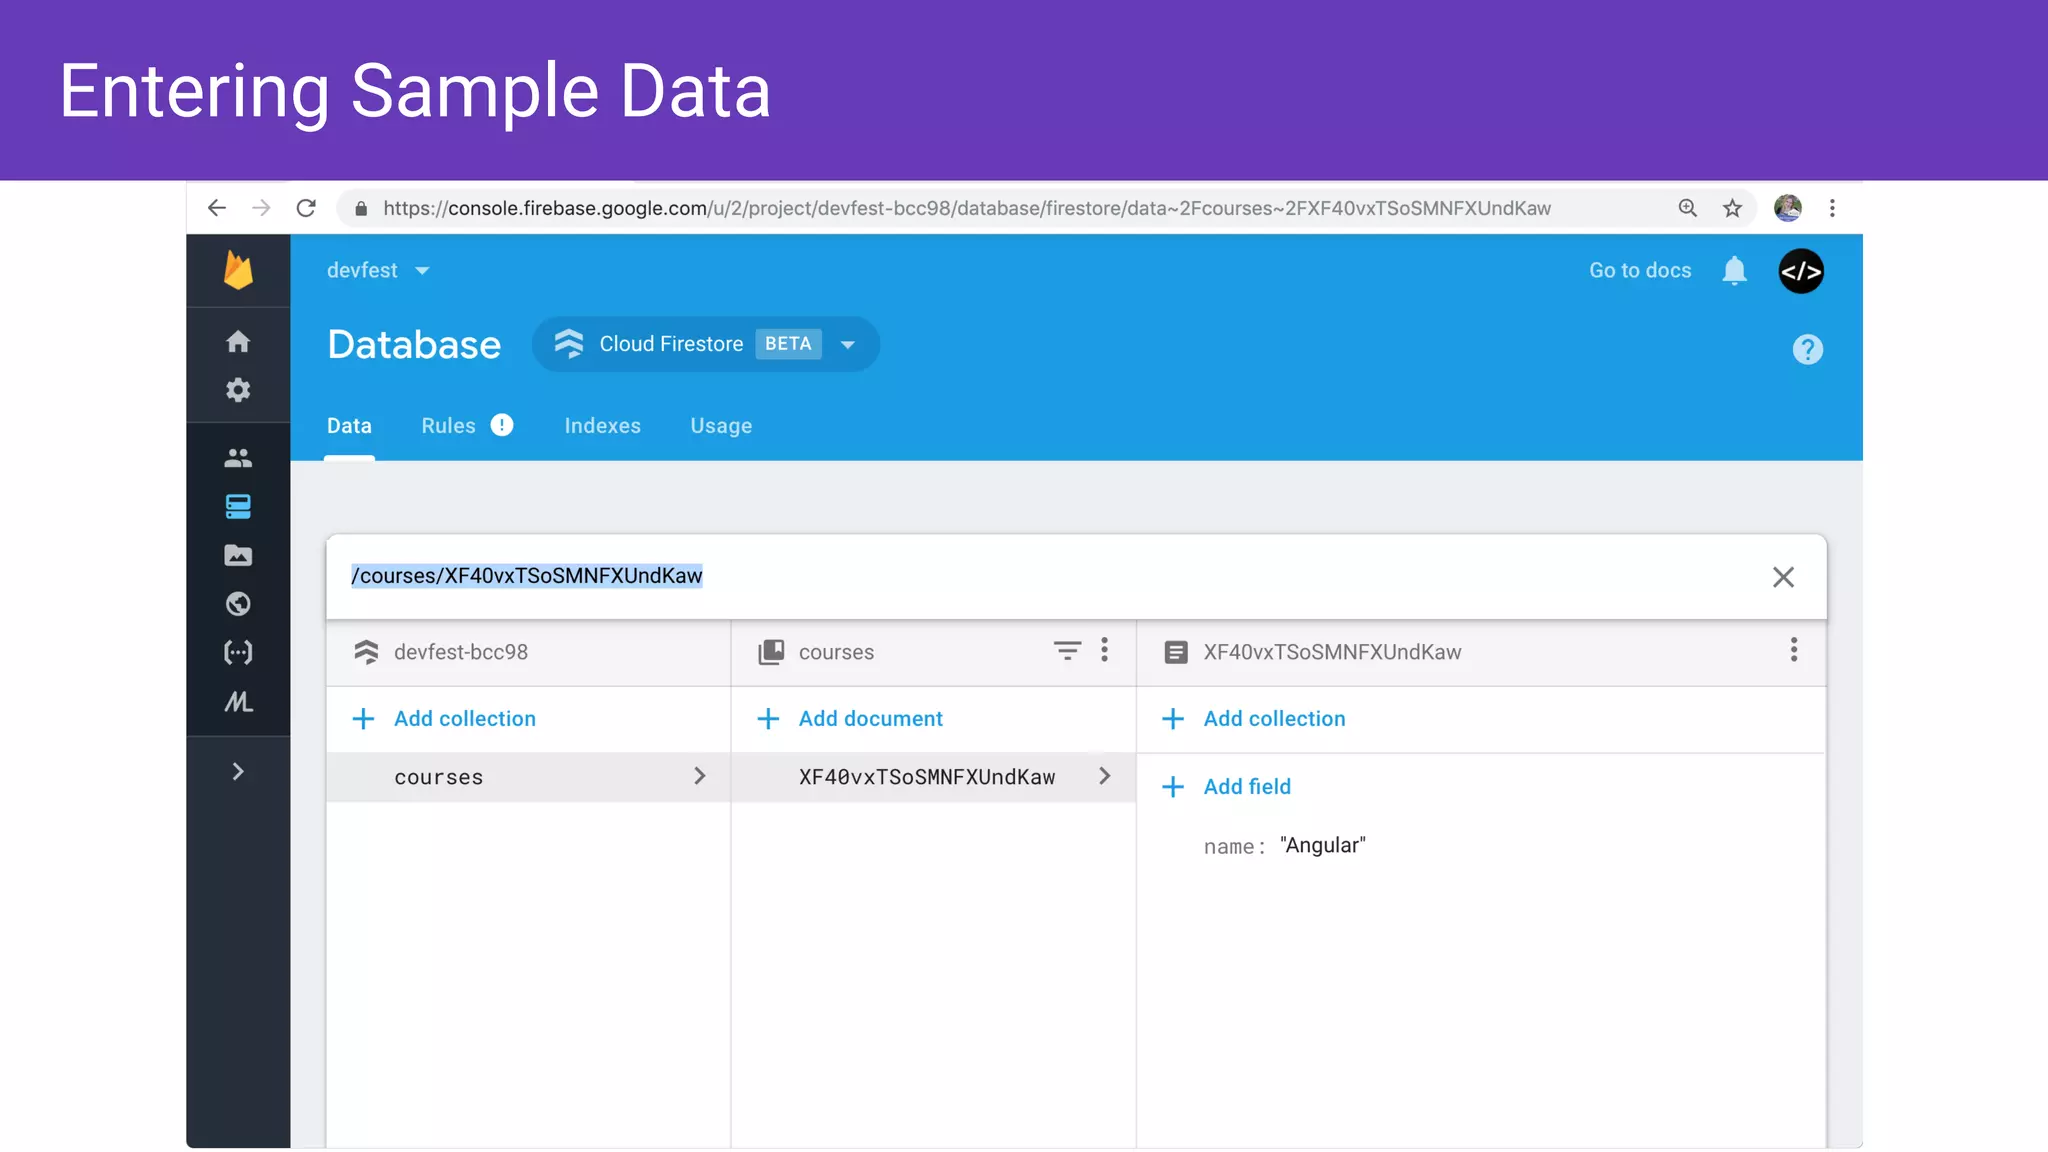Click Add document in courses column

(x=850, y=719)
